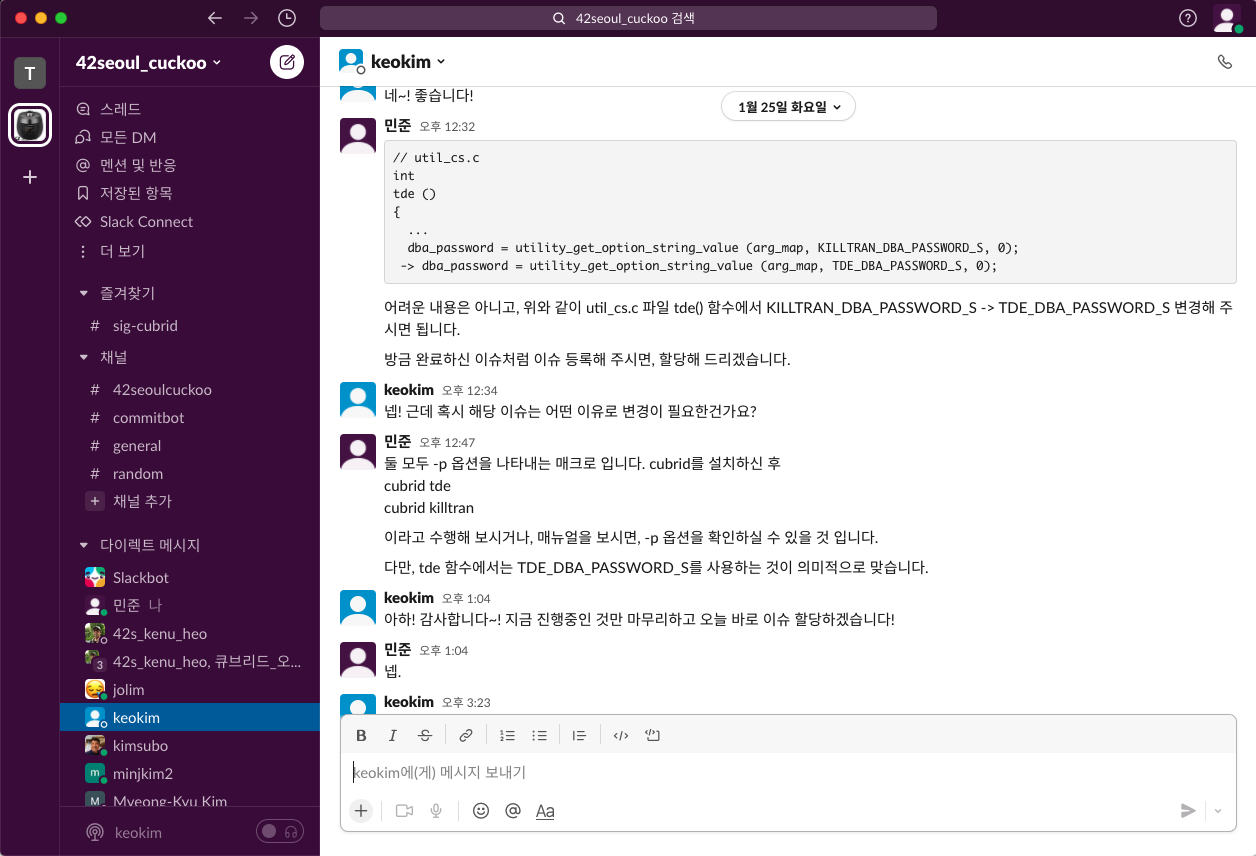
Task: Toggle the huddle switch next to keokim
Action: [x=280, y=831]
